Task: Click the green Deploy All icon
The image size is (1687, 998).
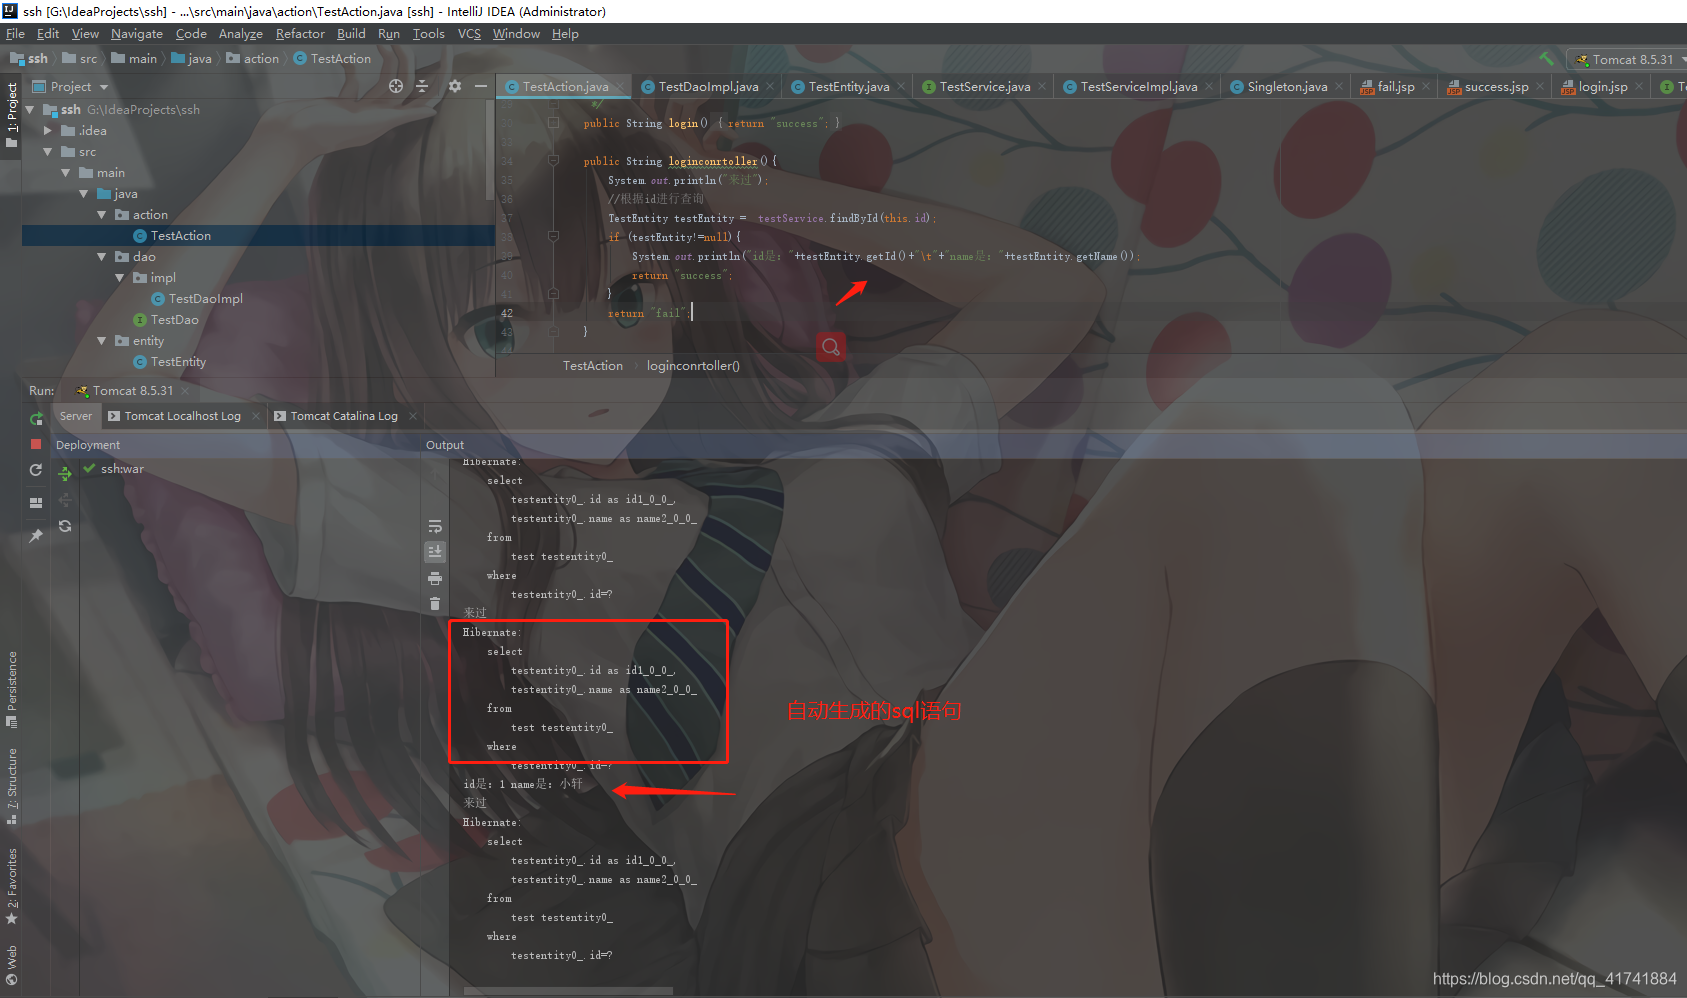Action: (65, 473)
